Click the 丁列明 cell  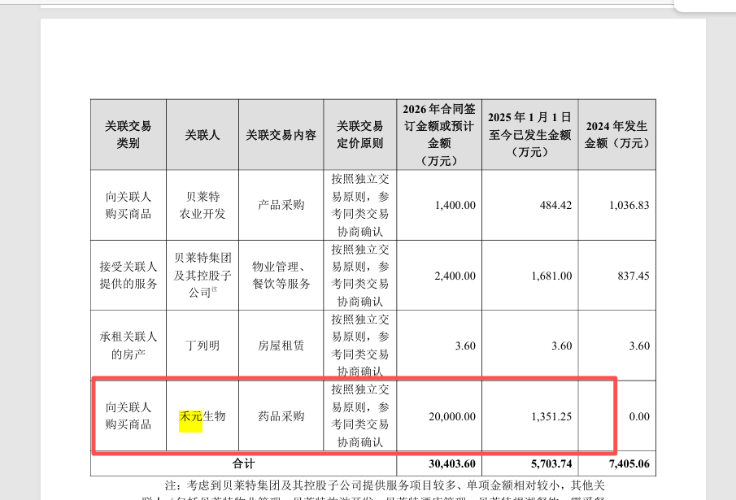tap(202, 346)
